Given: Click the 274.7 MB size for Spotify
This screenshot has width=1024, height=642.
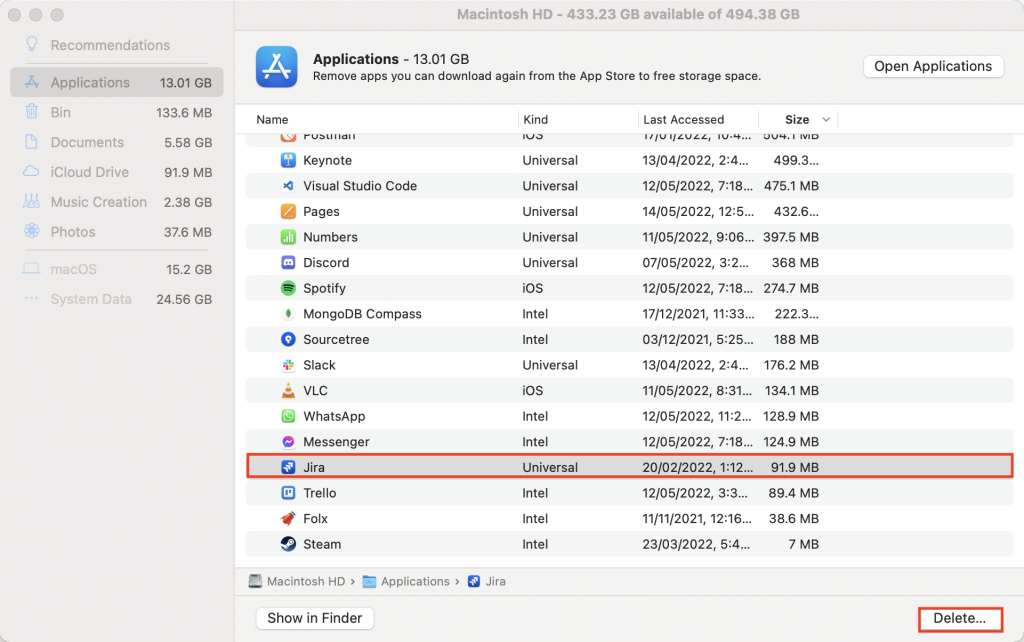Looking at the screenshot, I should (x=791, y=288).
